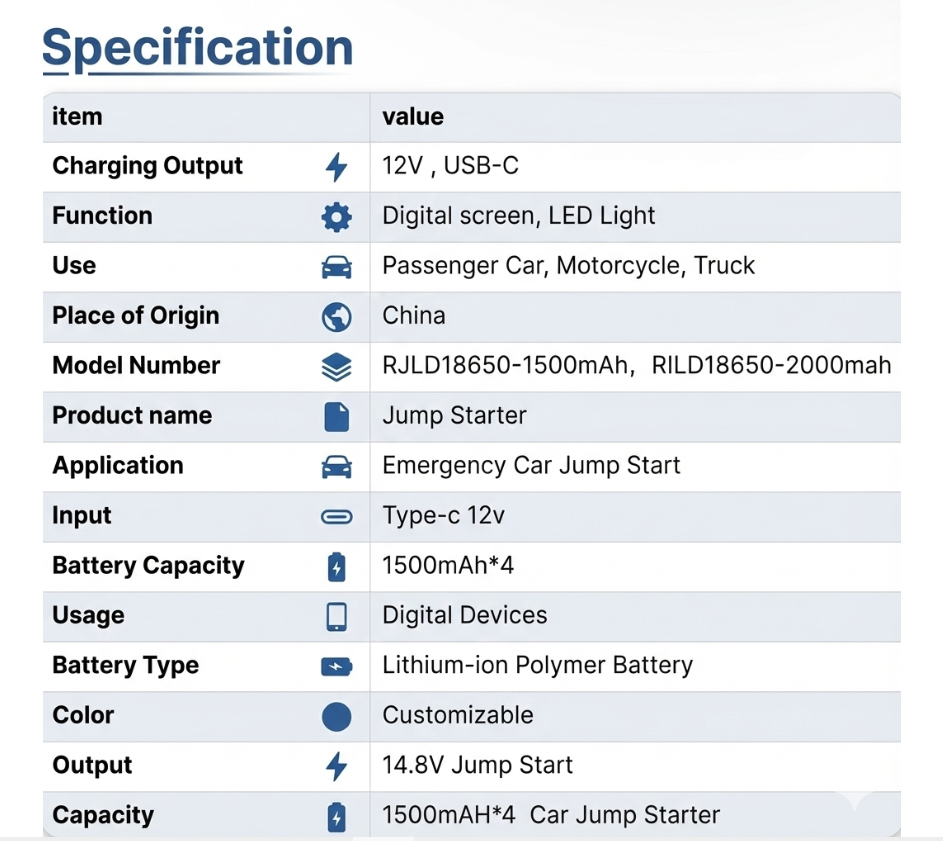Click the car icon in the Use row
This screenshot has height=841, width=943.
[337, 267]
